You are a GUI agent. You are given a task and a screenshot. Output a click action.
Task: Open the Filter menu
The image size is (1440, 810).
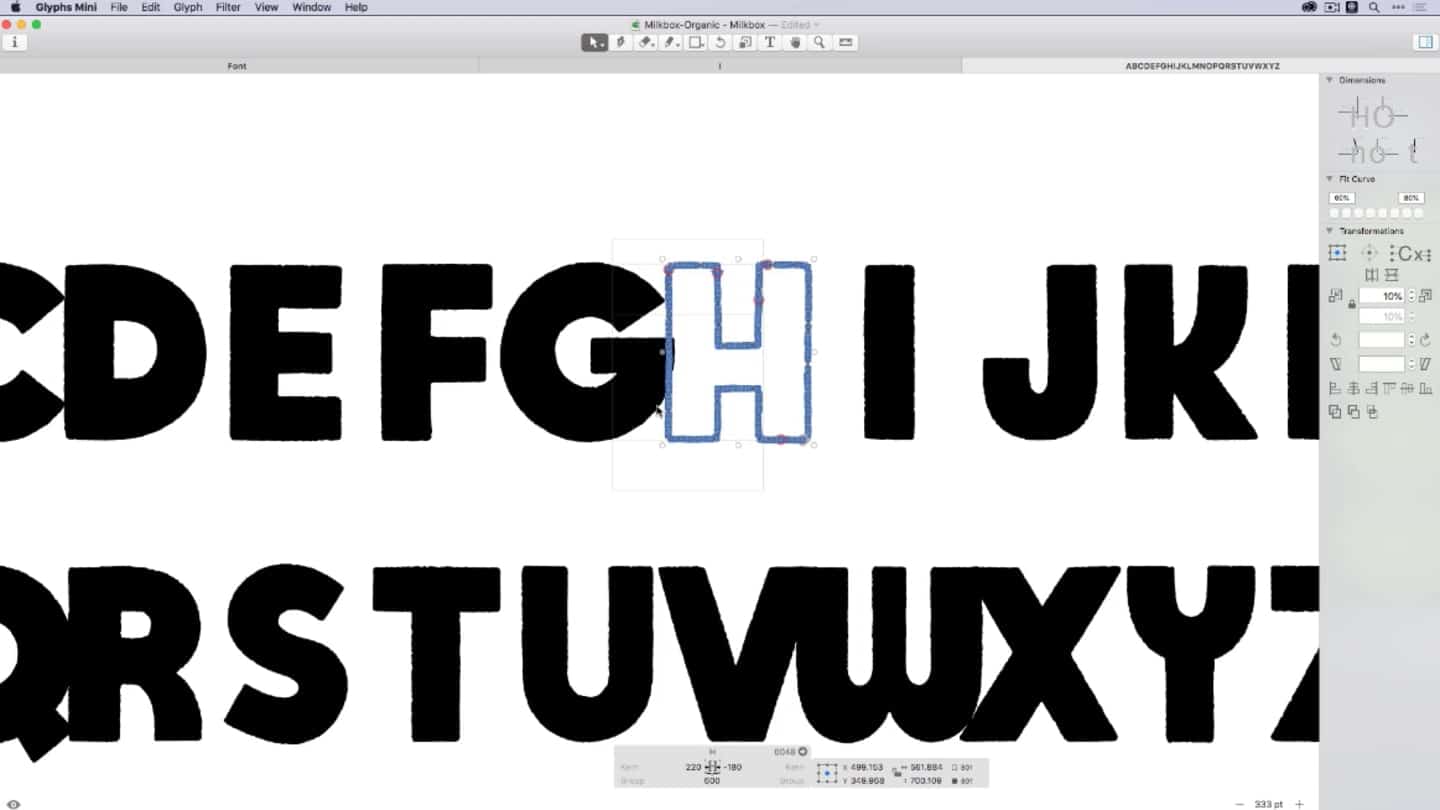[228, 7]
